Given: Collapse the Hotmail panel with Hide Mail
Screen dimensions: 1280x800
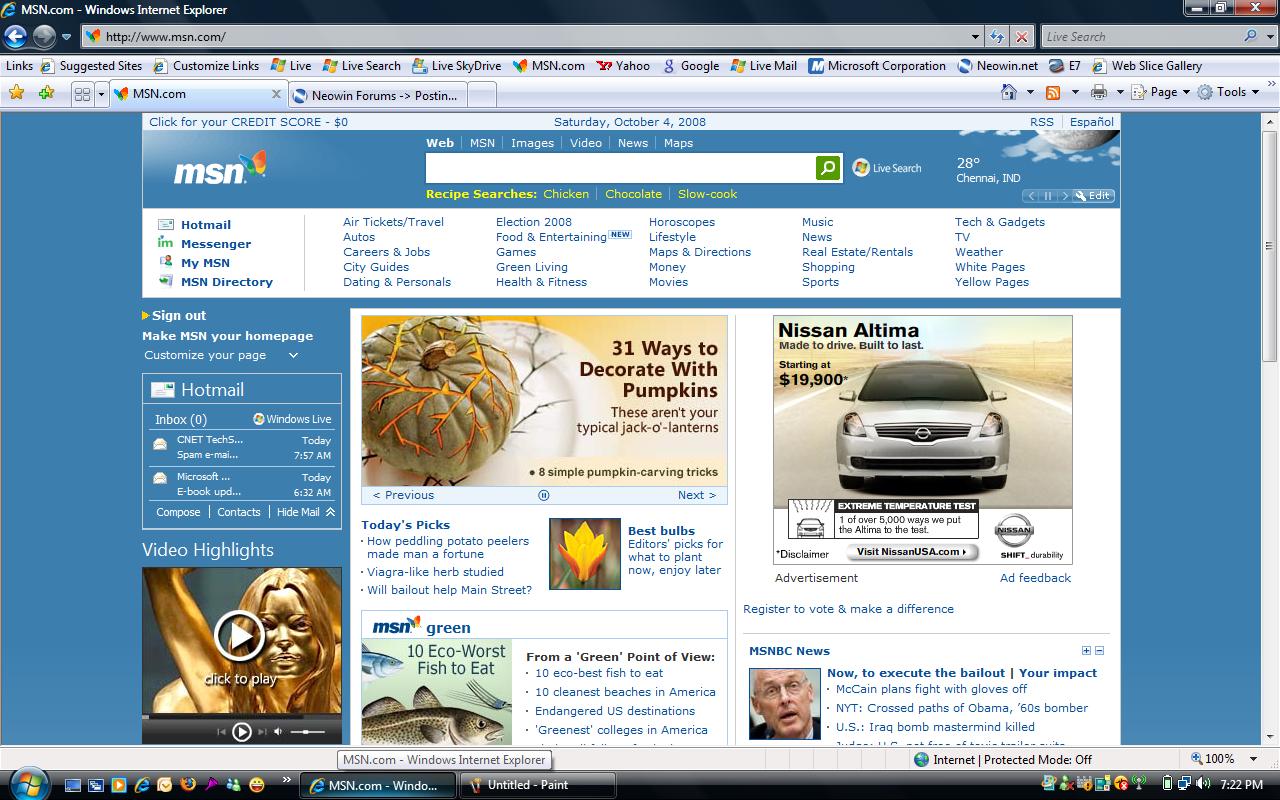Looking at the screenshot, I should 306,512.
